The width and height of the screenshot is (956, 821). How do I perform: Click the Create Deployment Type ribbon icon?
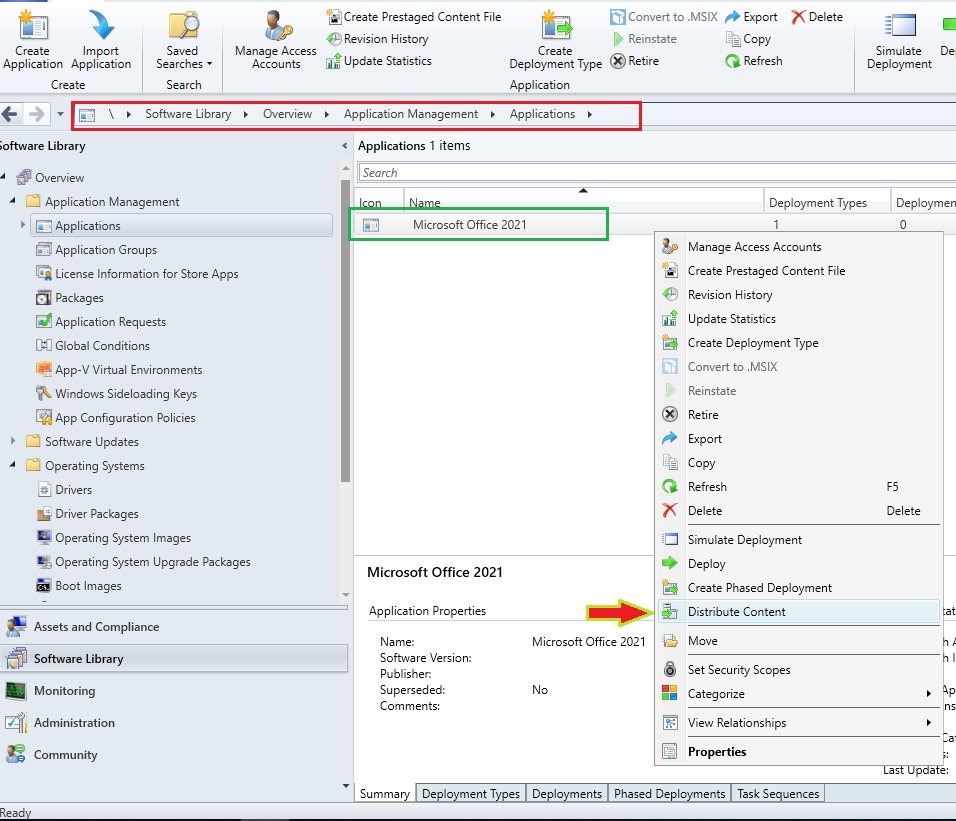pyautogui.click(x=555, y=40)
